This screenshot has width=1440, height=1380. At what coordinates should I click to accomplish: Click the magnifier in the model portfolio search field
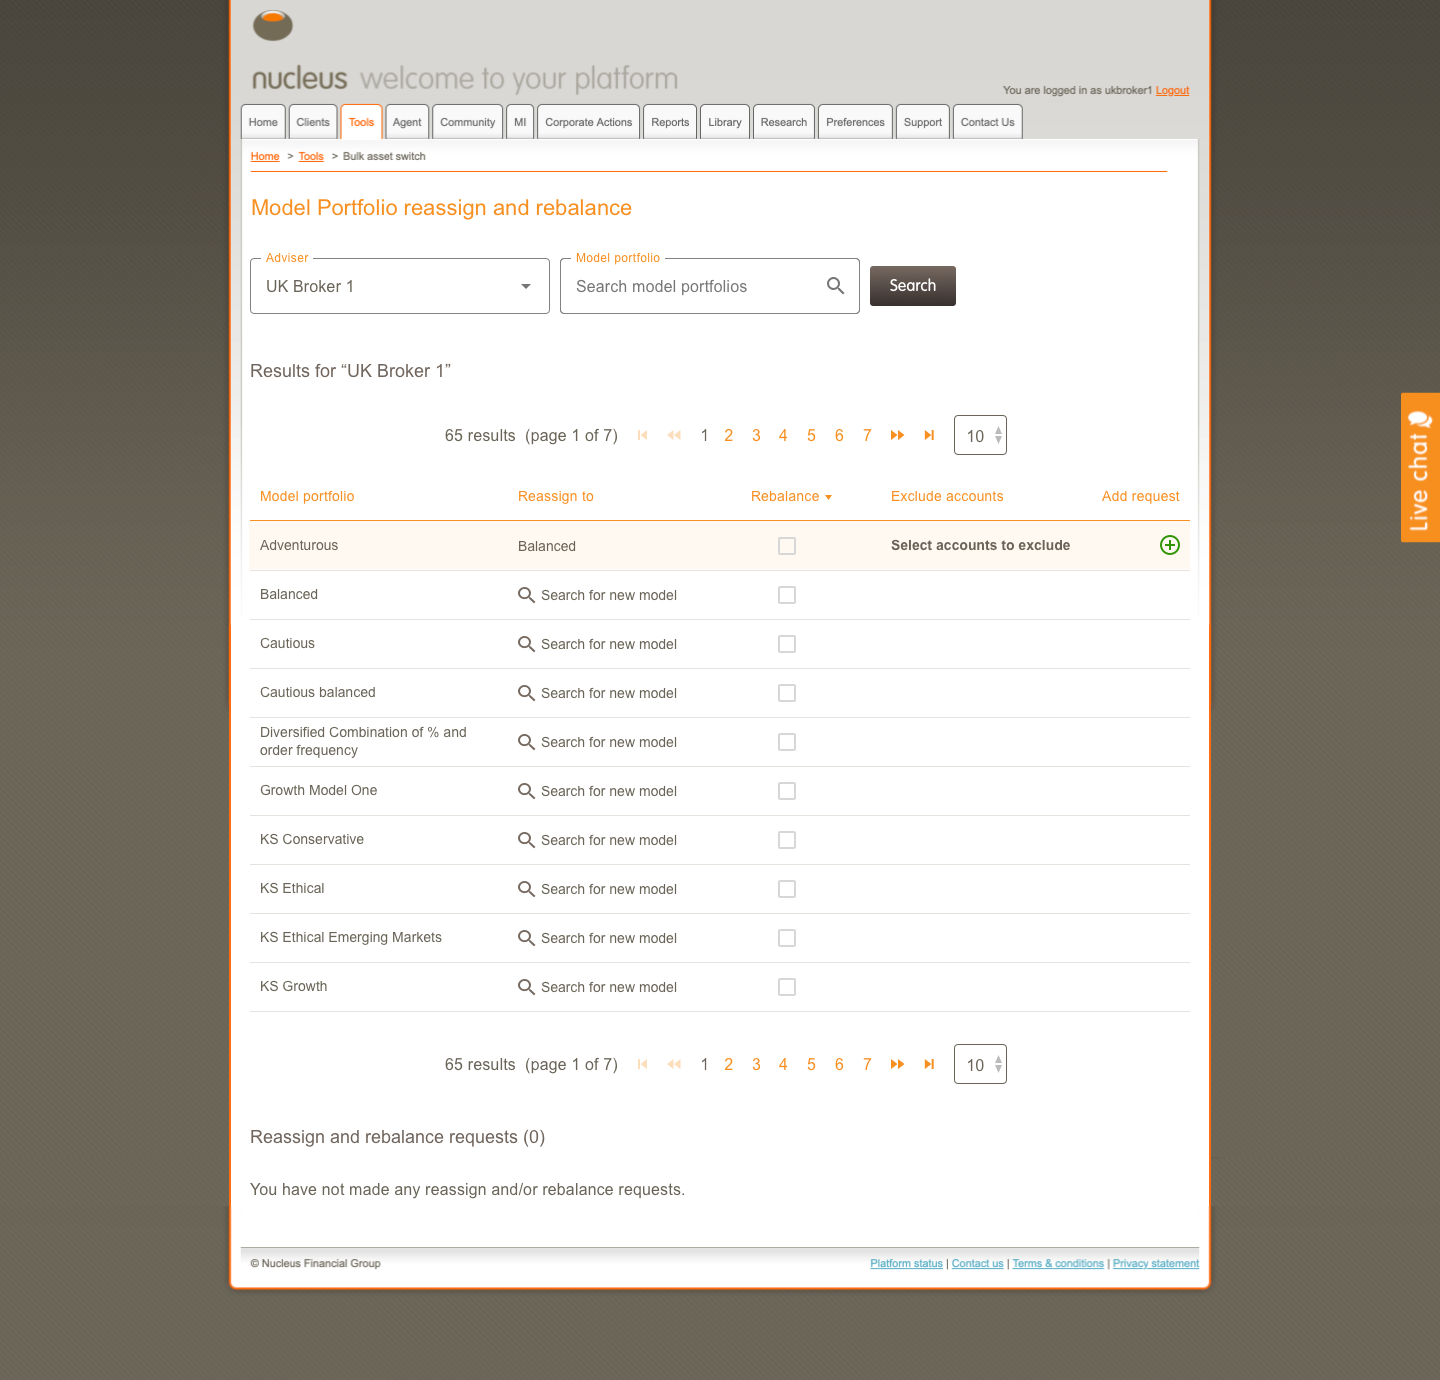(x=835, y=286)
